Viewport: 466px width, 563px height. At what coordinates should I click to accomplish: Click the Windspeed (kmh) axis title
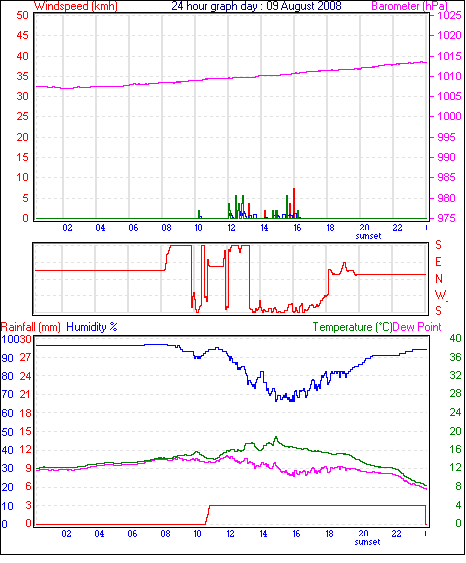pos(76,6)
